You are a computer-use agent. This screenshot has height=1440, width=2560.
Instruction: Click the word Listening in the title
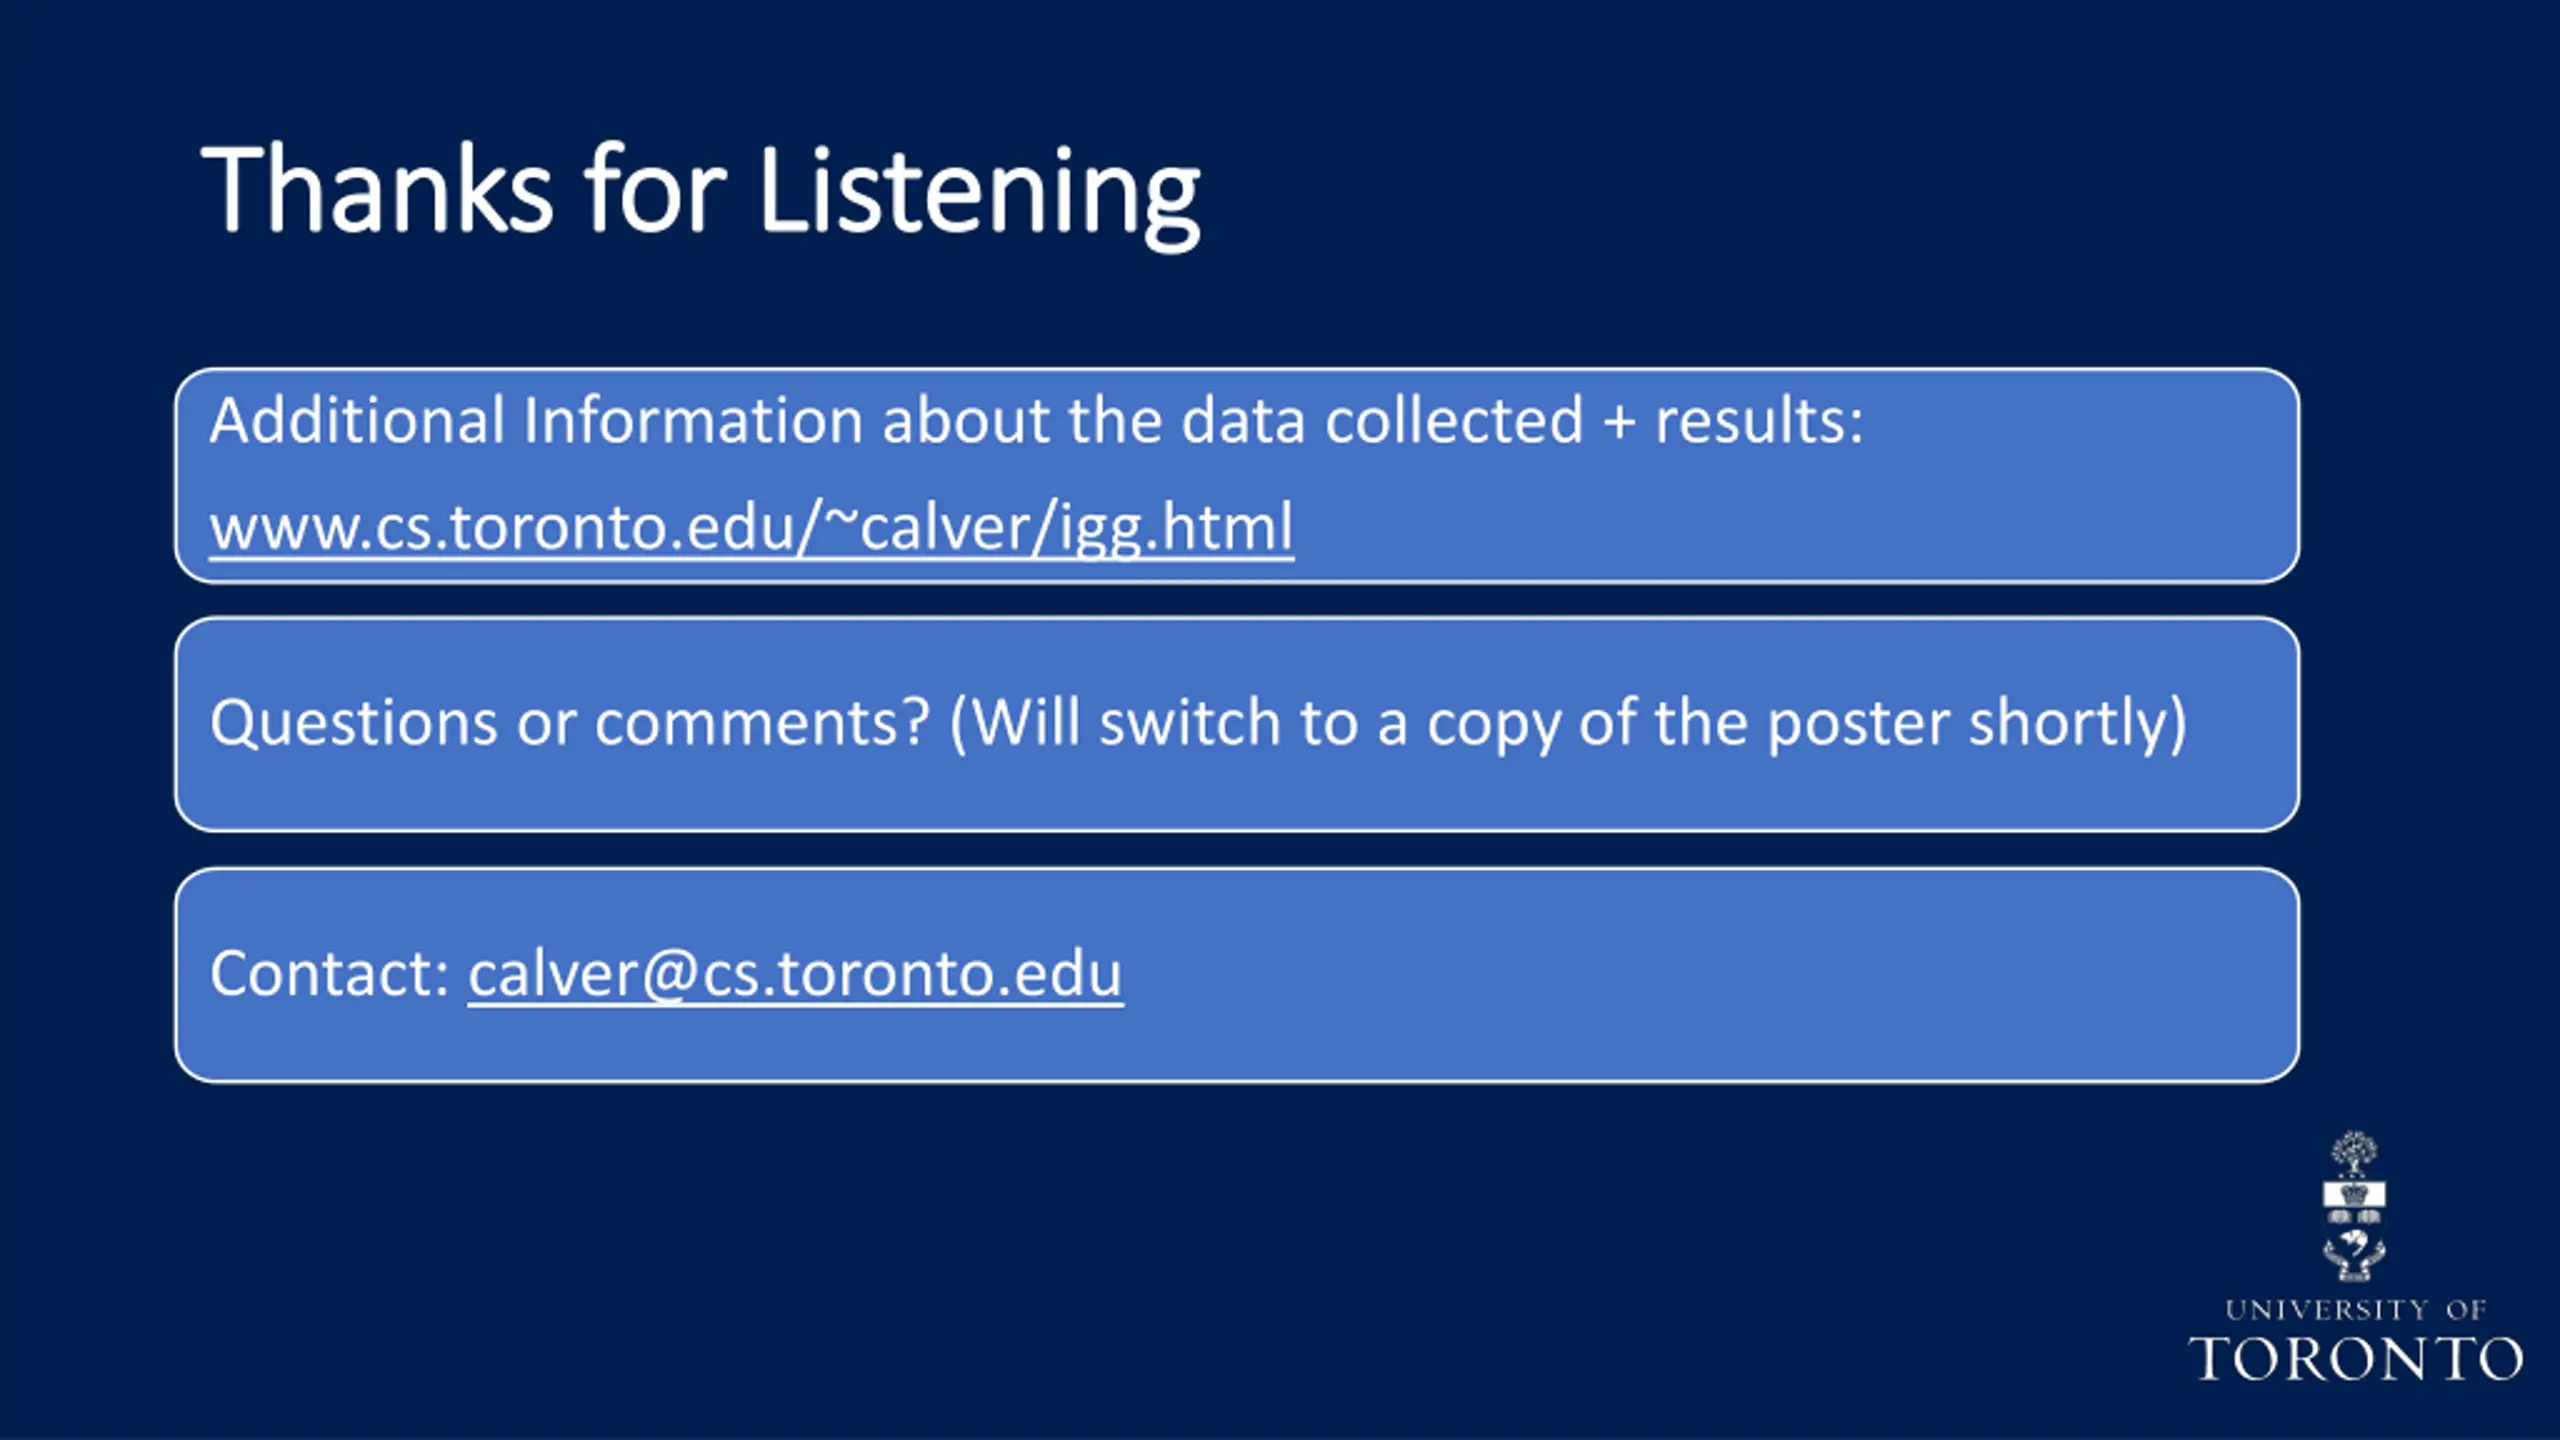point(979,195)
